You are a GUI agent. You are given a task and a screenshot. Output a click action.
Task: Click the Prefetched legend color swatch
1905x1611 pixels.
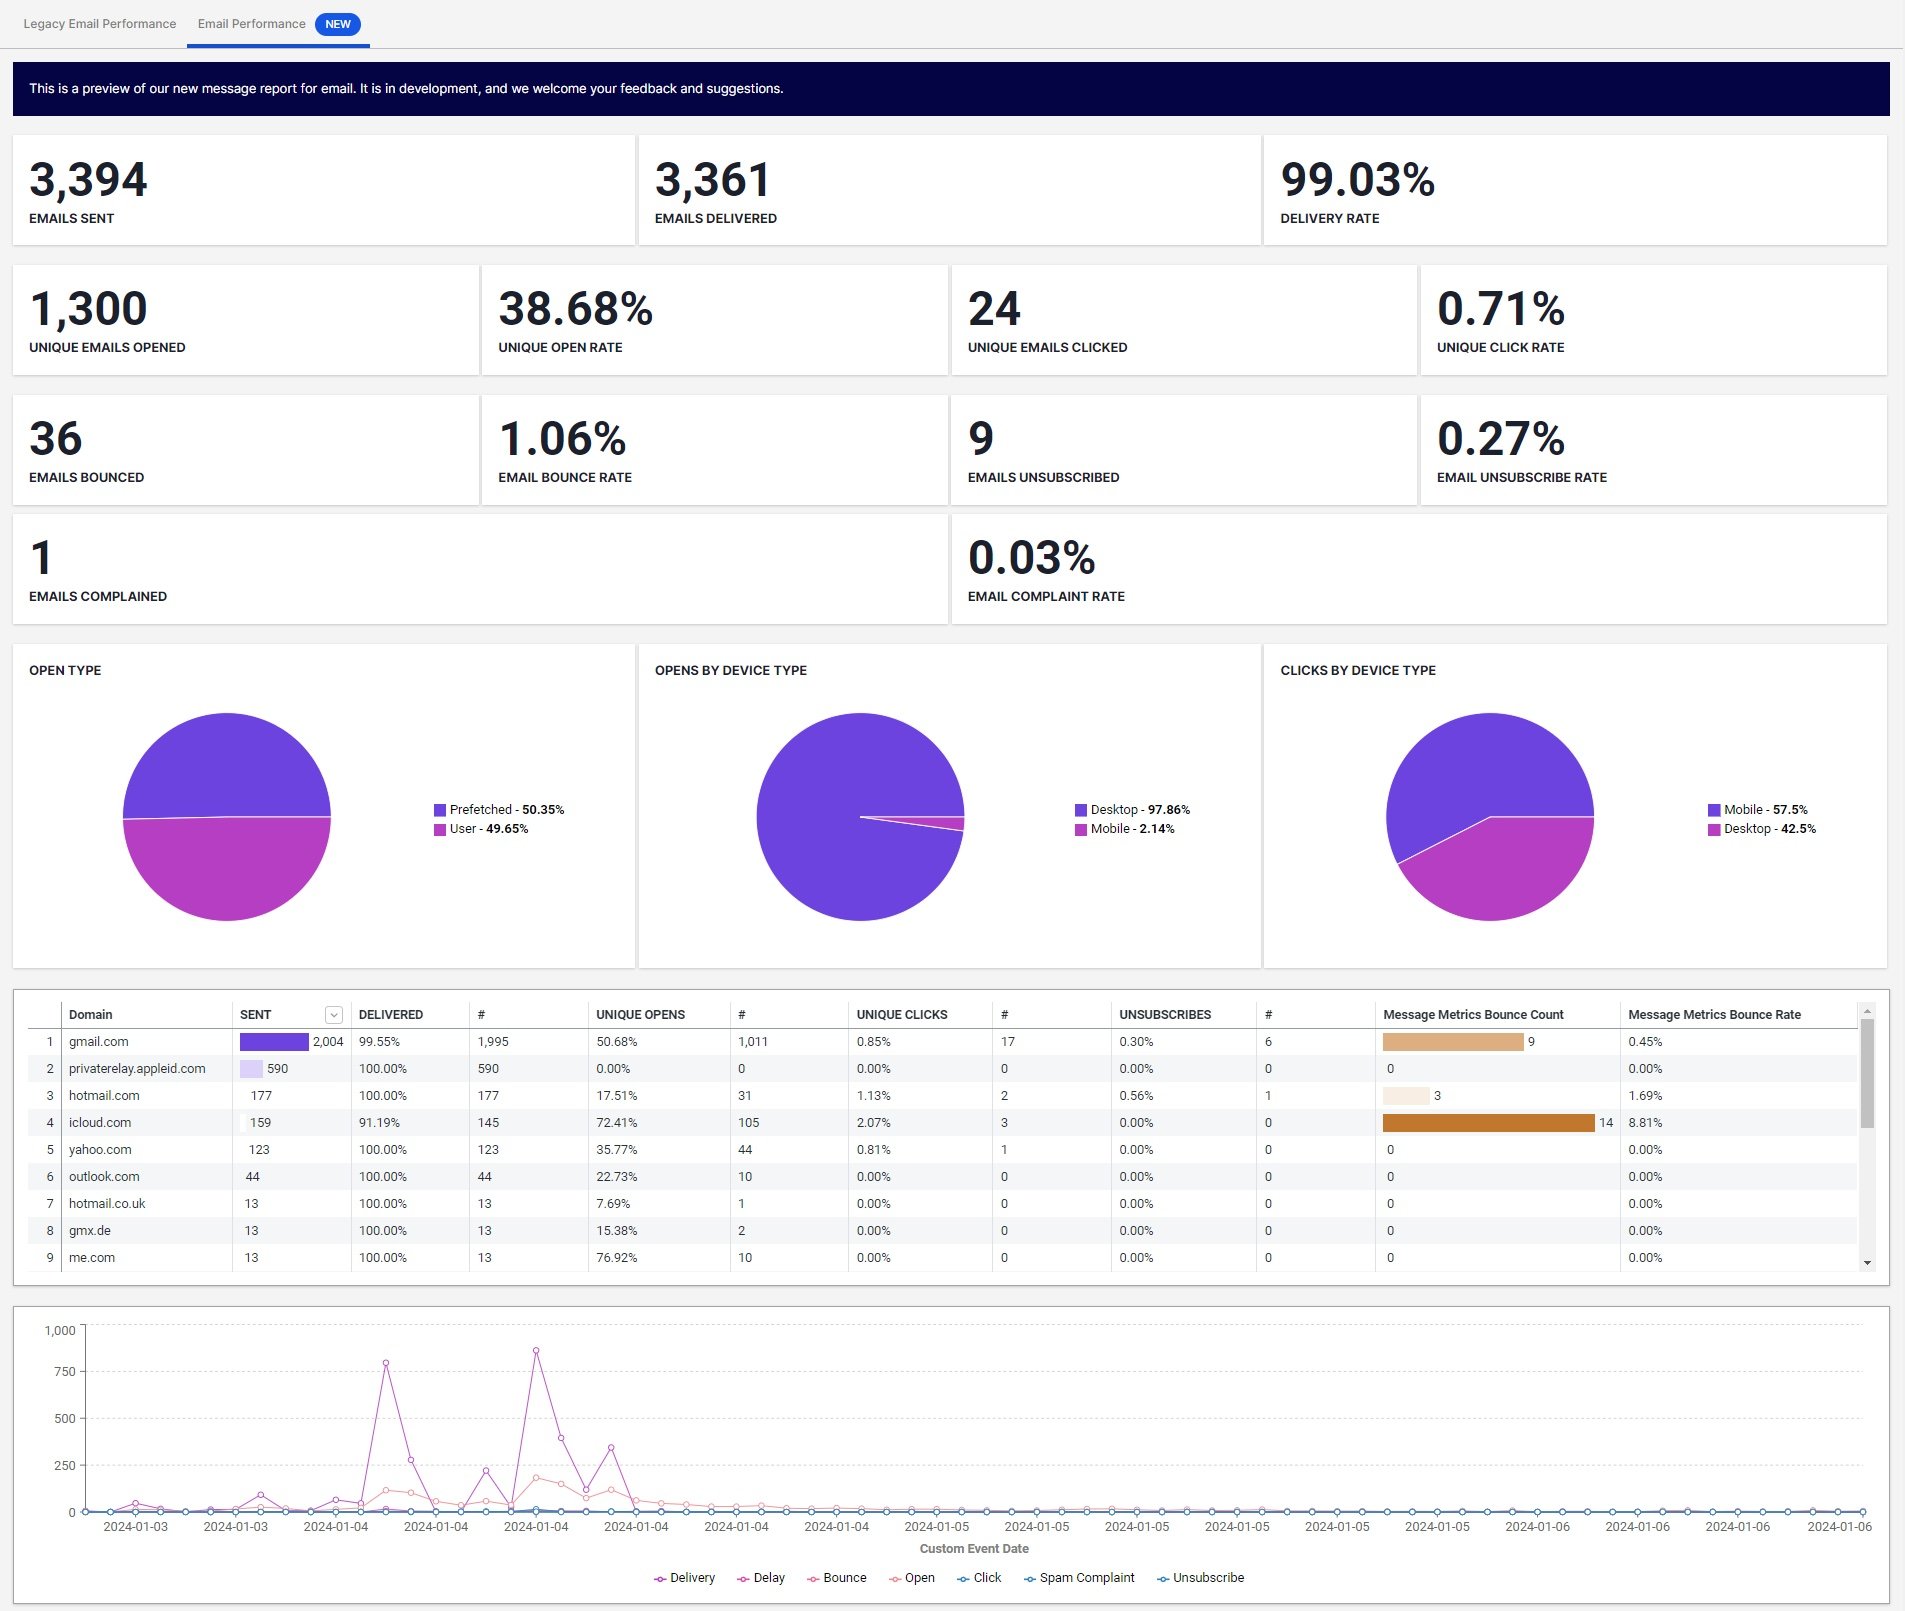[440, 810]
